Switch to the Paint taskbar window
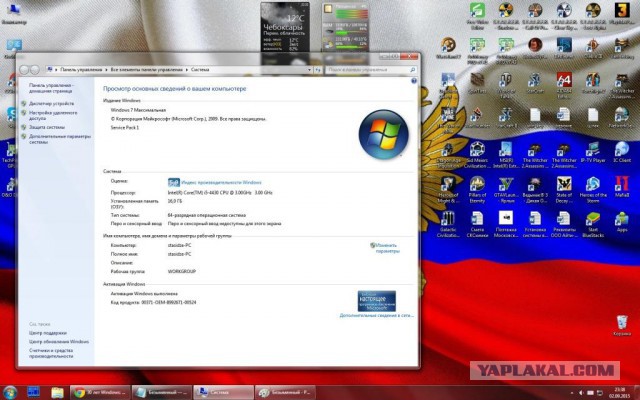This screenshot has width=640, height=400. click(x=285, y=393)
